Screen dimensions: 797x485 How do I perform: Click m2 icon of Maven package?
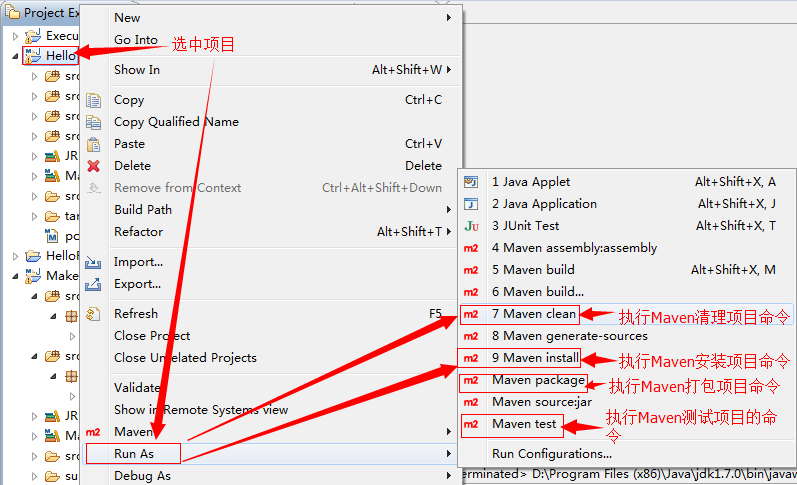[x=471, y=380]
